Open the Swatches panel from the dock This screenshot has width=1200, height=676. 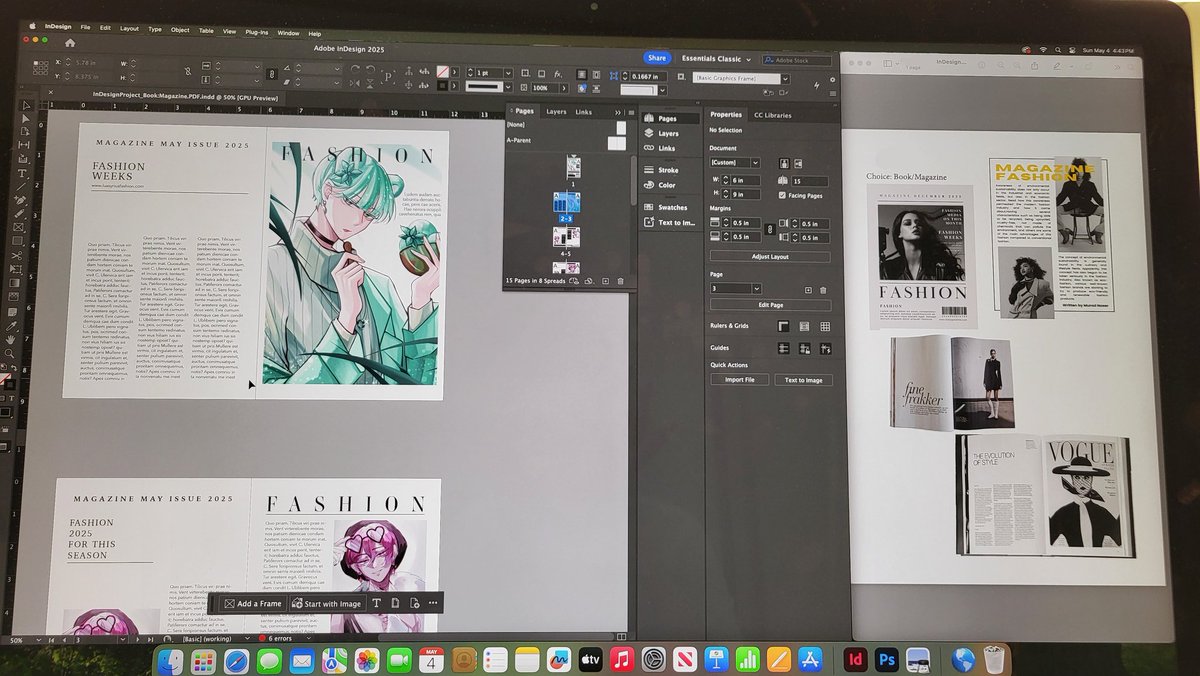(671, 207)
